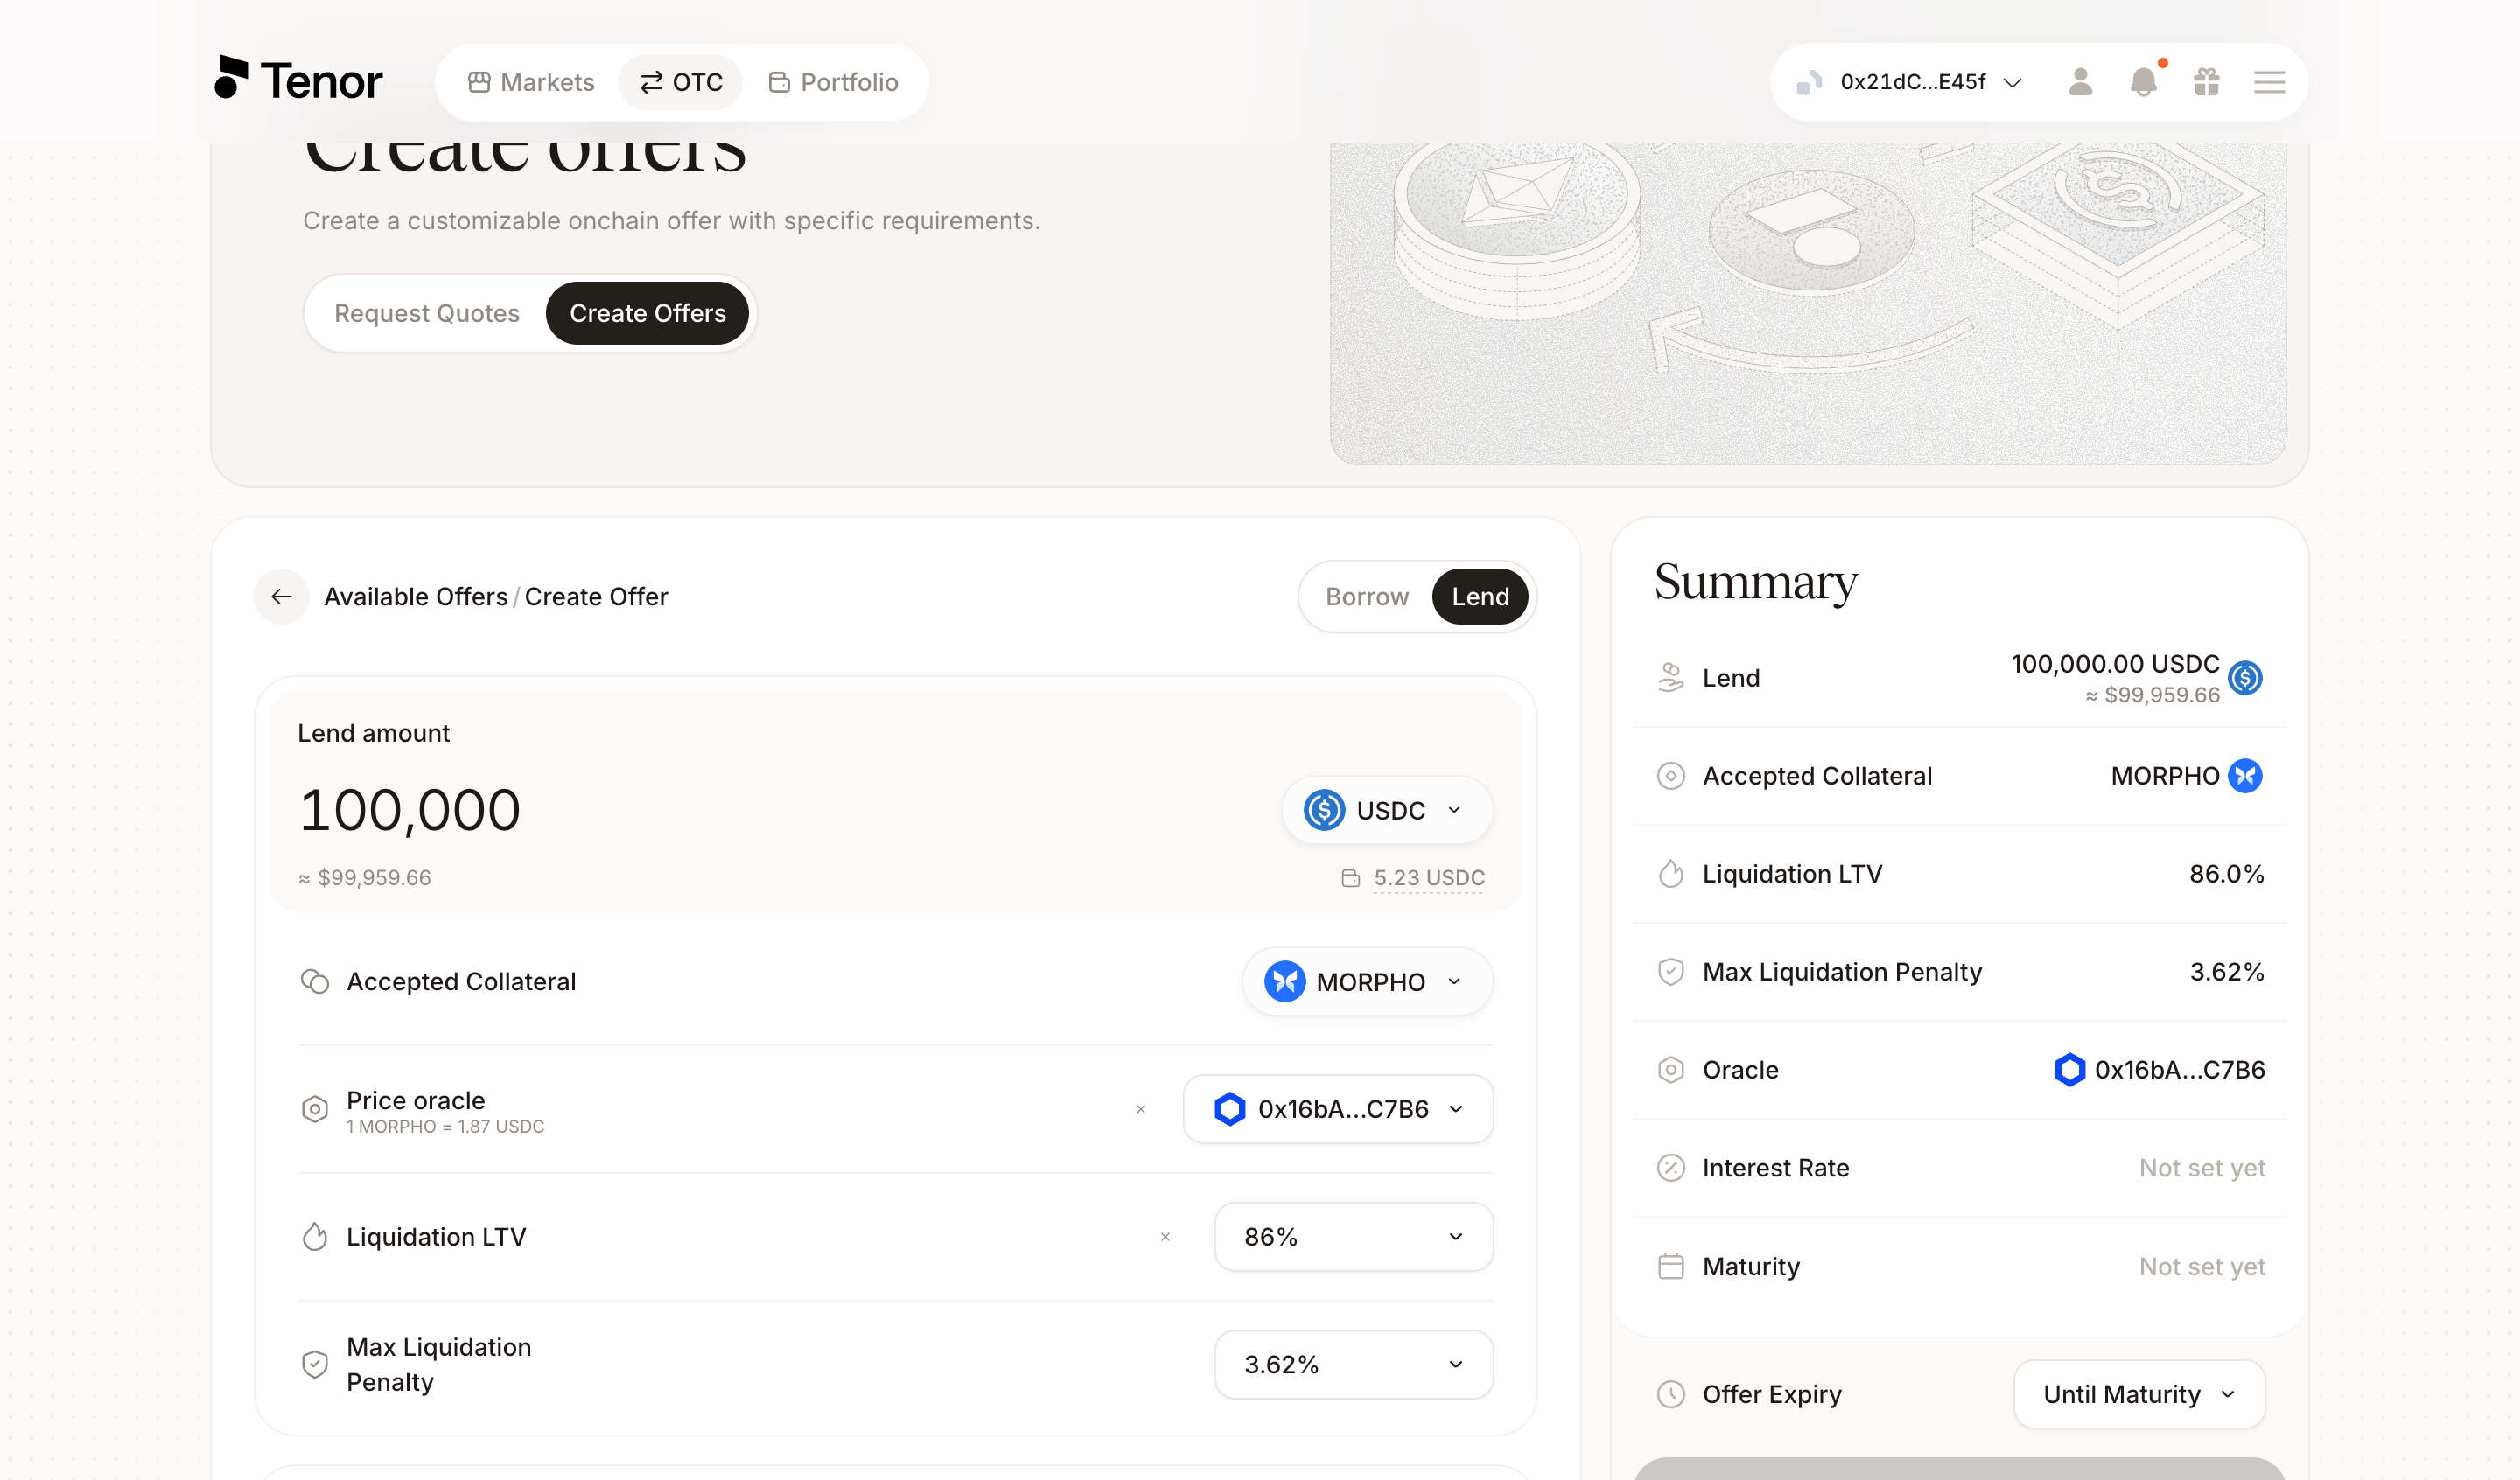Click the Tenor logo

pyautogui.click(x=298, y=79)
